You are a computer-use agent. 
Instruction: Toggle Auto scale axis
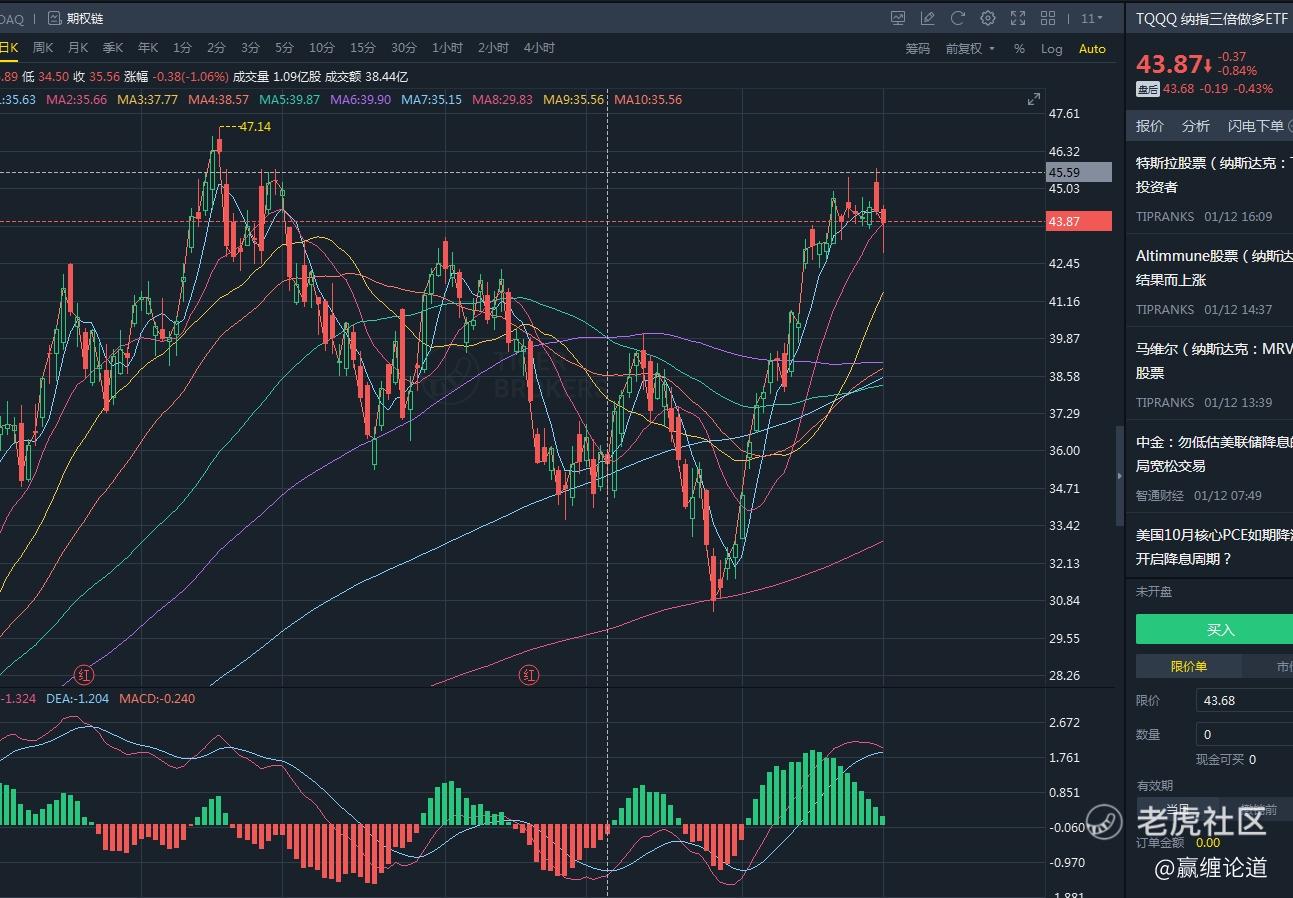(1092, 48)
